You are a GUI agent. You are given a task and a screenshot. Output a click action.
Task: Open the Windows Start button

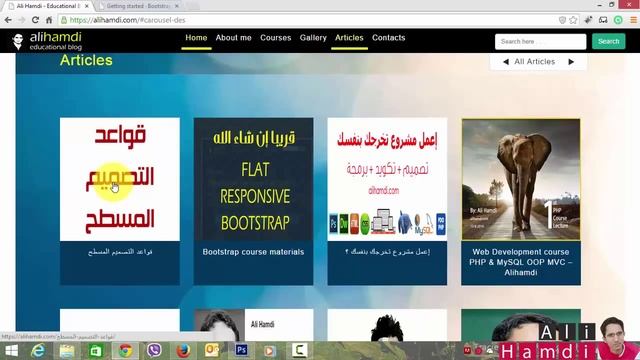click(x=11, y=351)
